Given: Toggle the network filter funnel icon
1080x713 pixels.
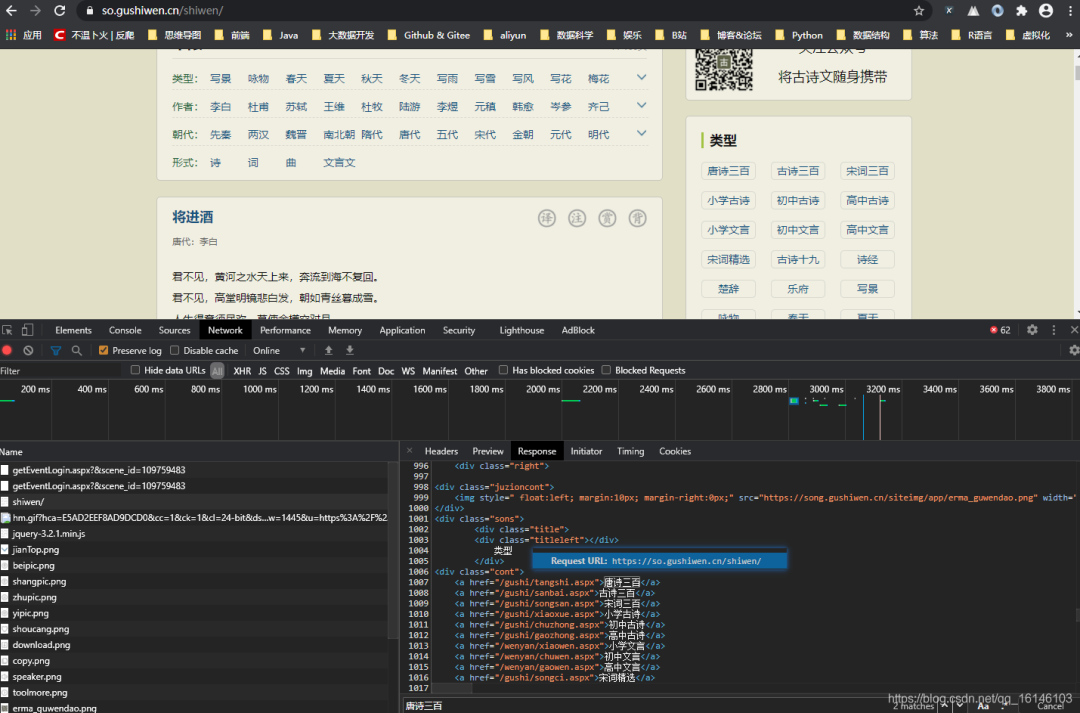Looking at the screenshot, I should (x=56, y=351).
